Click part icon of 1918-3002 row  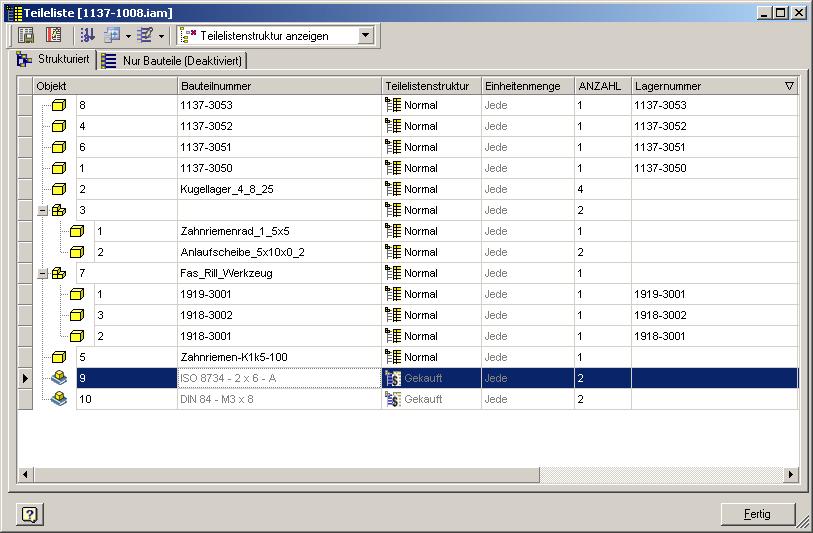(x=77, y=315)
